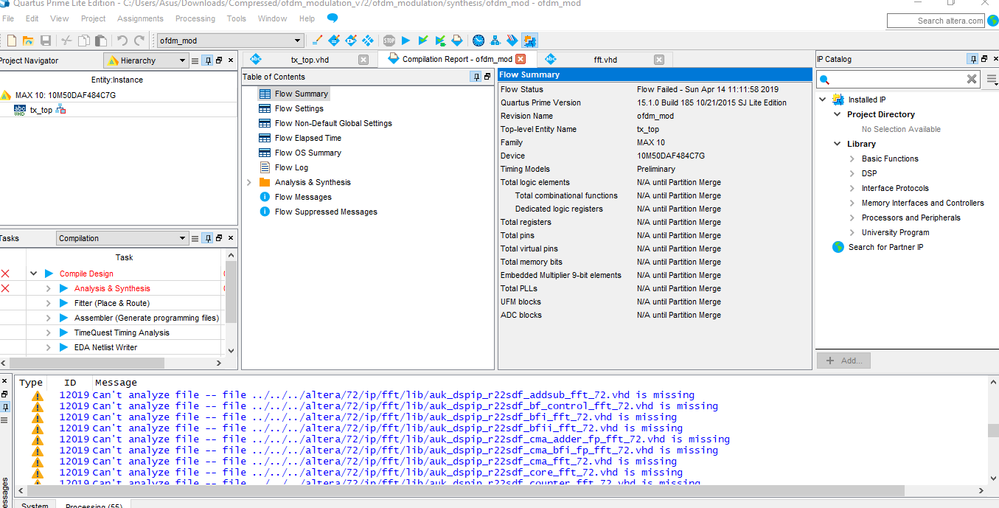Click the Stop Processing icon in toolbar
The height and width of the screenshot is (508, 999).
(389, 40)
